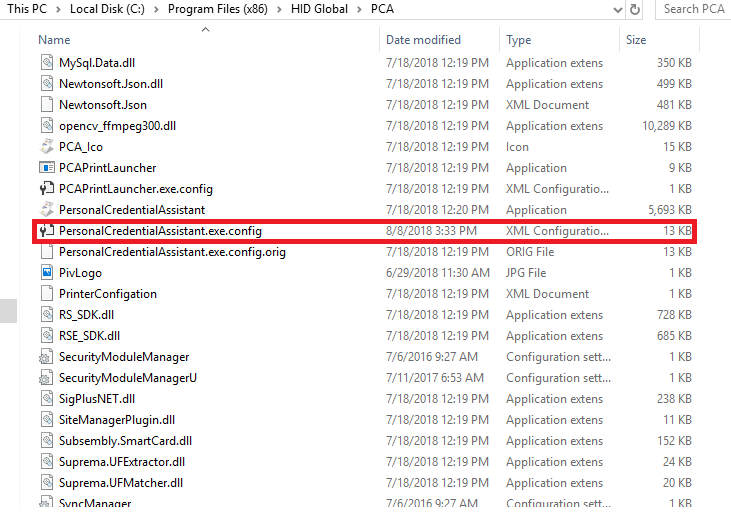731x516 pixels.
Task: Expand the chevron after Program Files (x86)
Action: point(279,9)
